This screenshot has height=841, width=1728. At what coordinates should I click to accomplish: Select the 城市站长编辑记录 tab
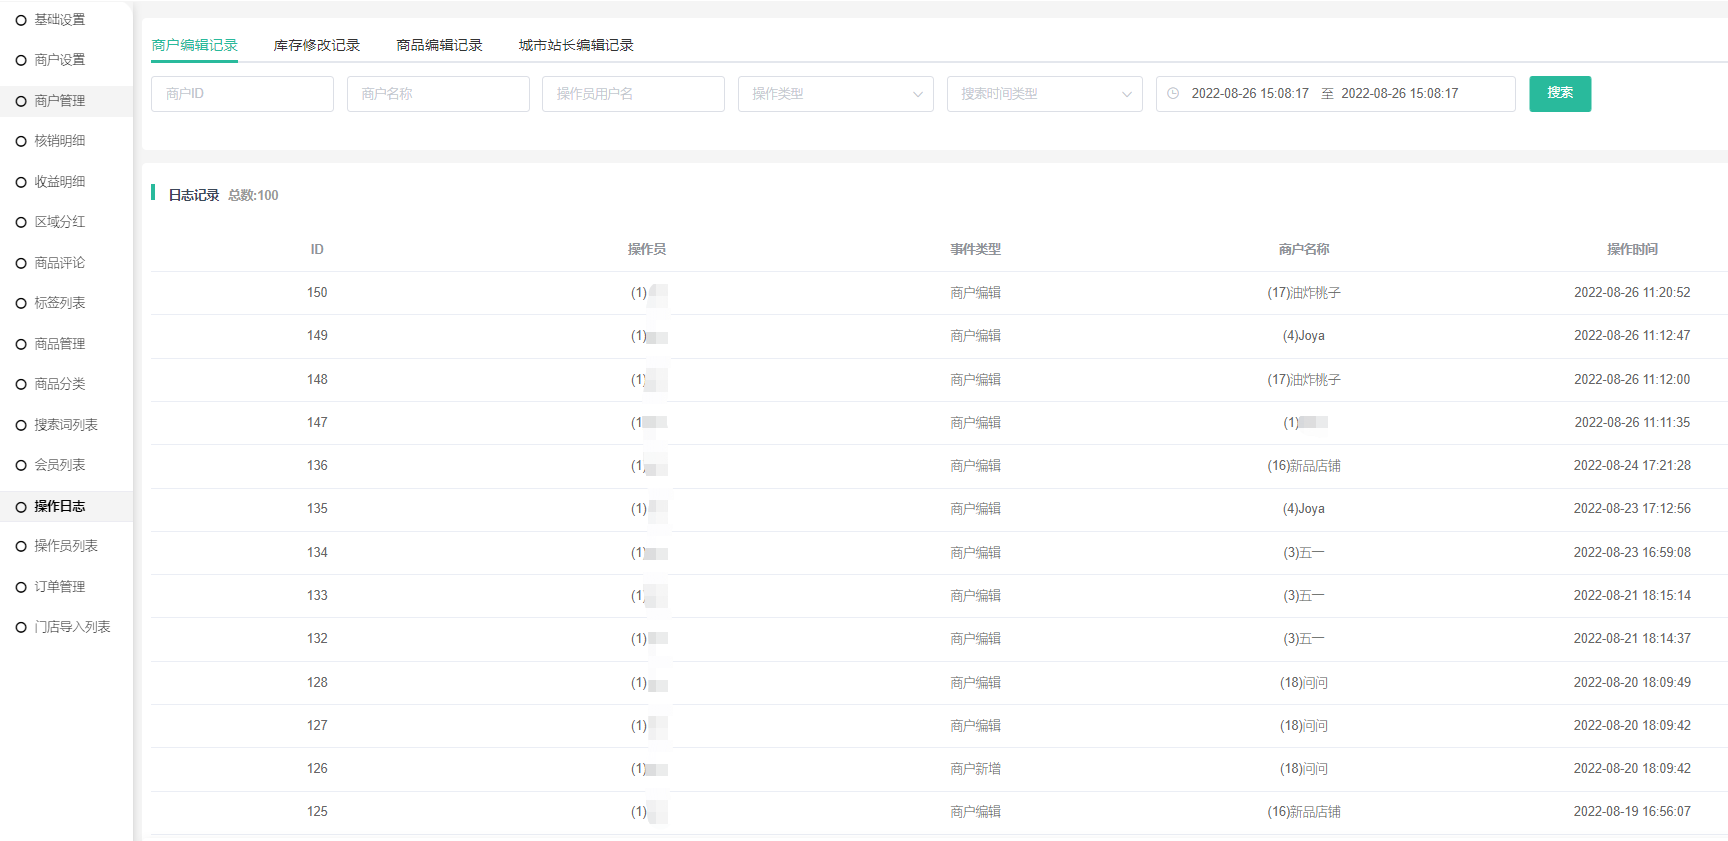tap(576, 46)
